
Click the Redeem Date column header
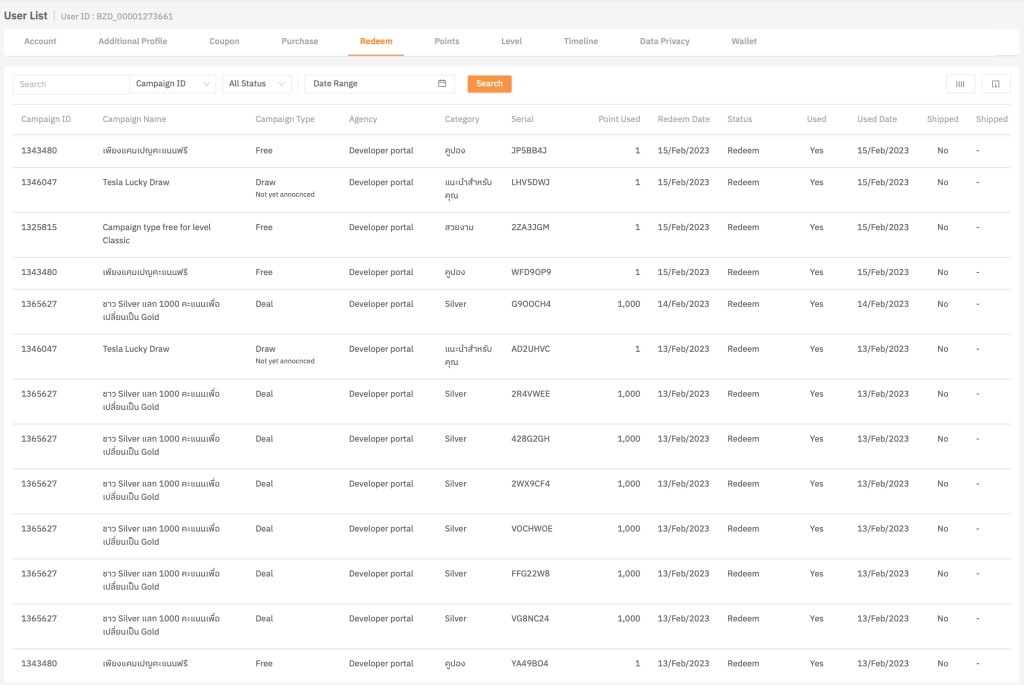[x=683, y=118]
